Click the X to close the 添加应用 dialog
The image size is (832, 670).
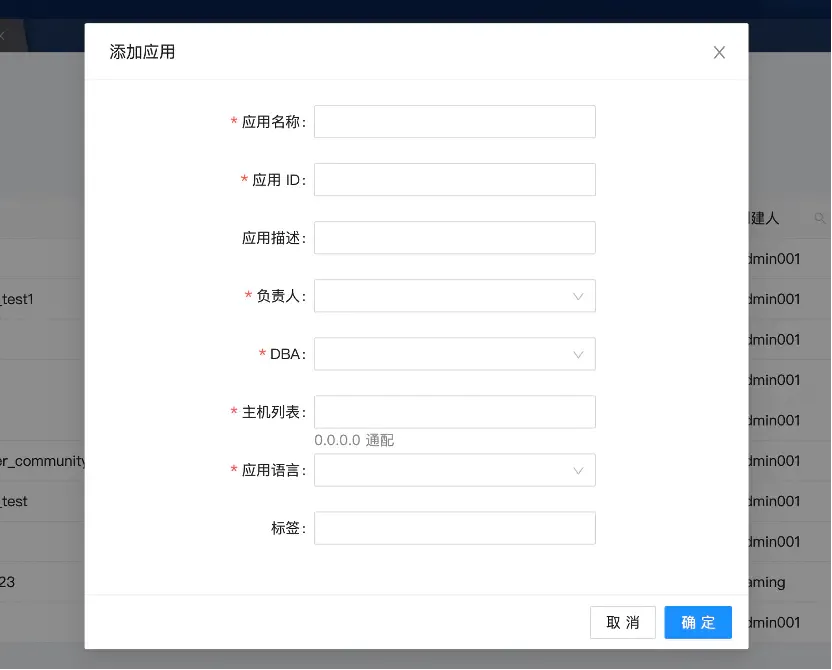coord(719,52)
